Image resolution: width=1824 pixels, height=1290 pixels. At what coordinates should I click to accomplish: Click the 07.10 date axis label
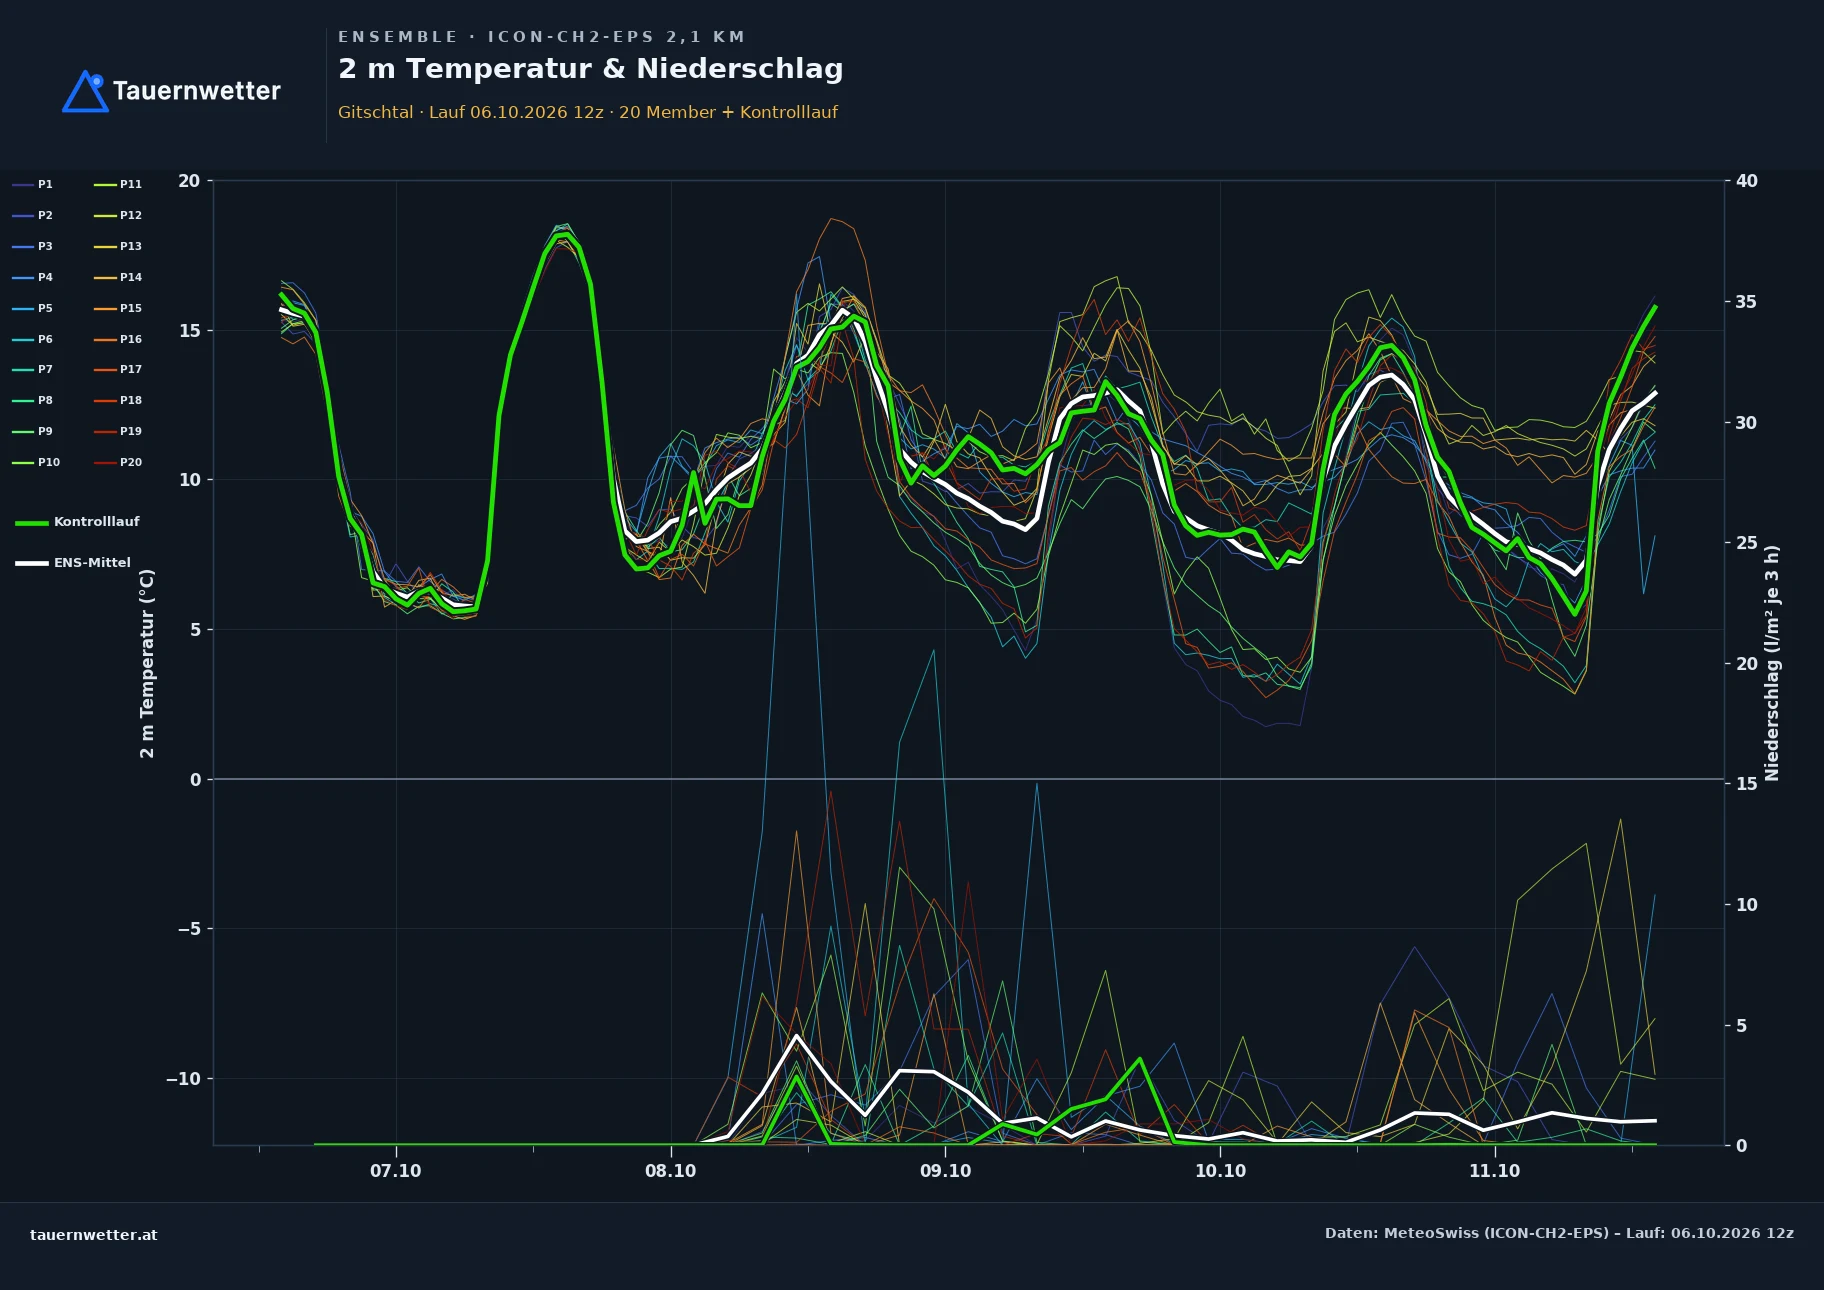(396, 1171)
